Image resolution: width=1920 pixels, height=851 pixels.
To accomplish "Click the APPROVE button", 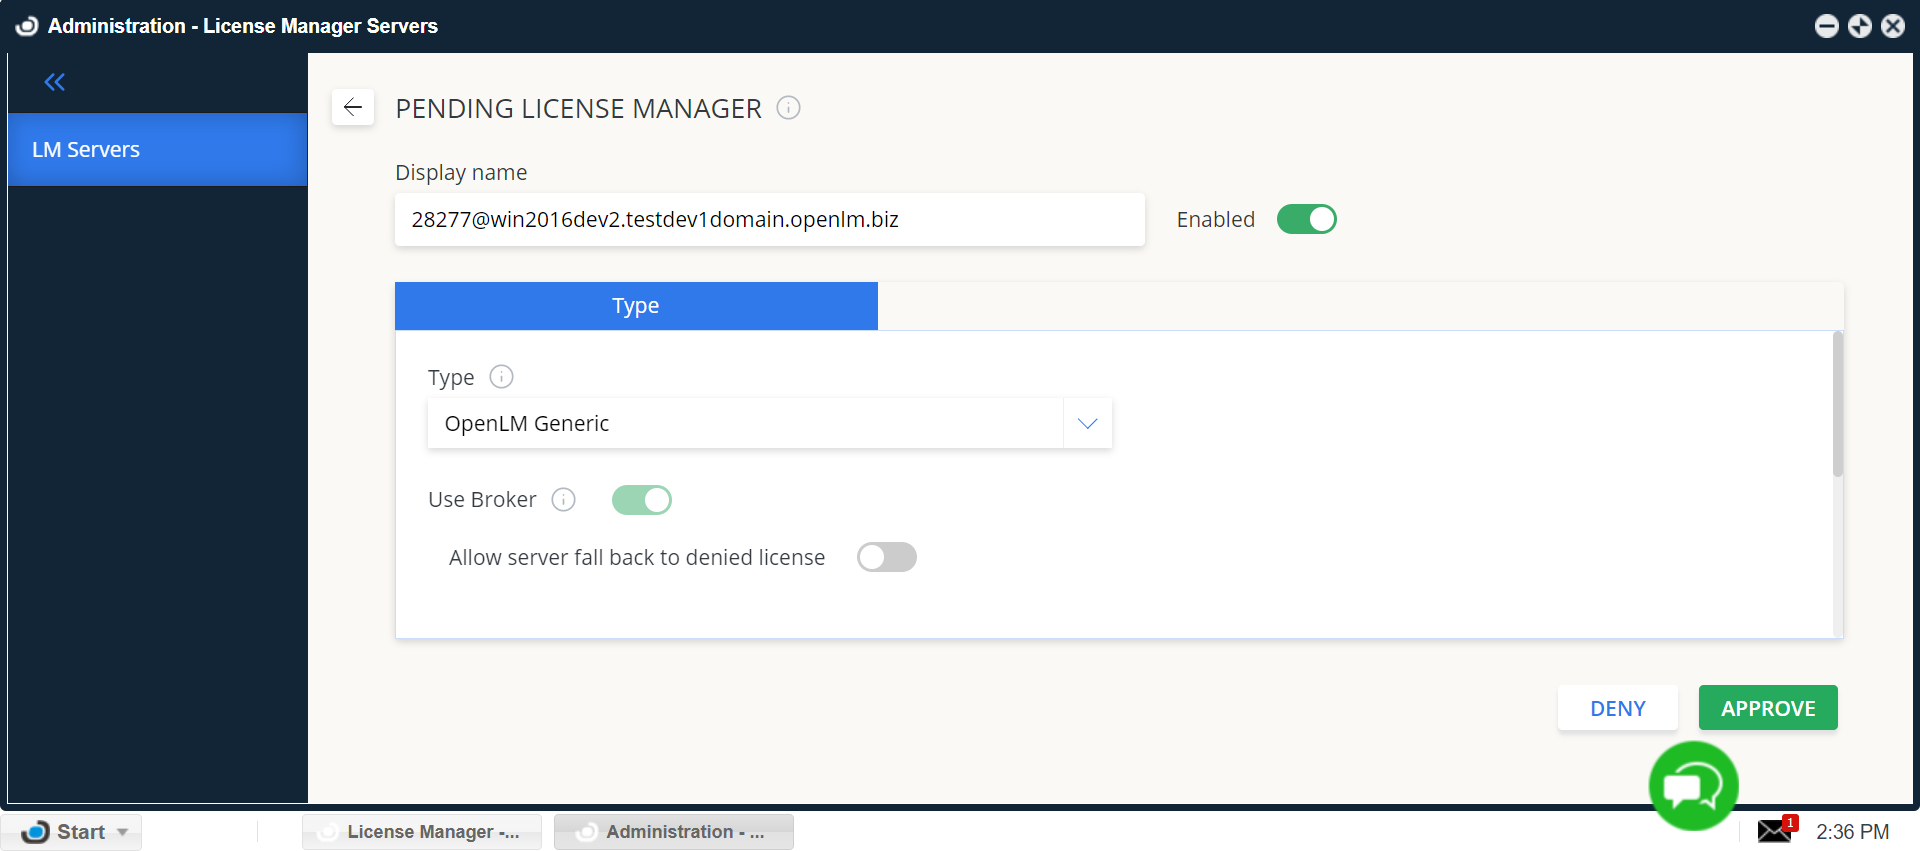I will click(x=1767, y=708).
